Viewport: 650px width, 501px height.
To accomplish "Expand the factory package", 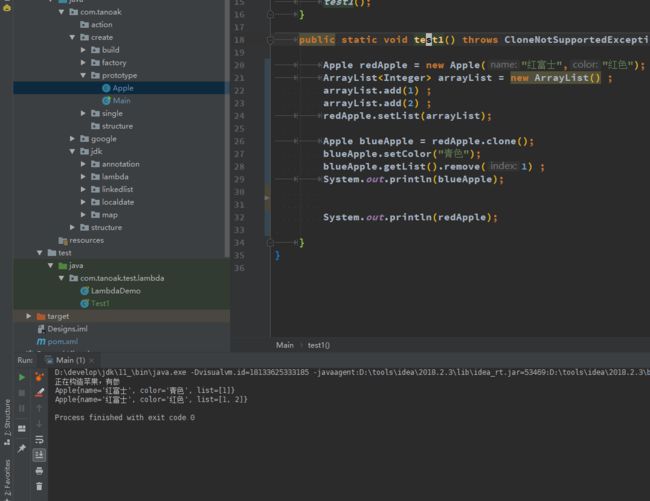I will point(83,63).
